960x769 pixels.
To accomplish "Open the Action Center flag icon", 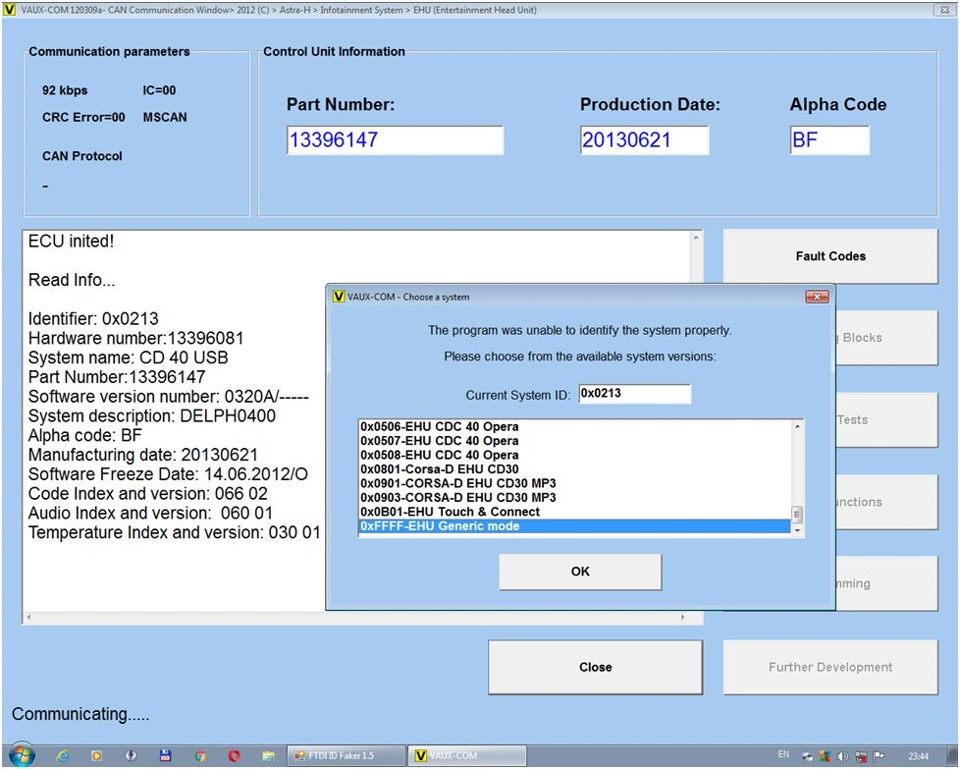I will click(879, 756).
